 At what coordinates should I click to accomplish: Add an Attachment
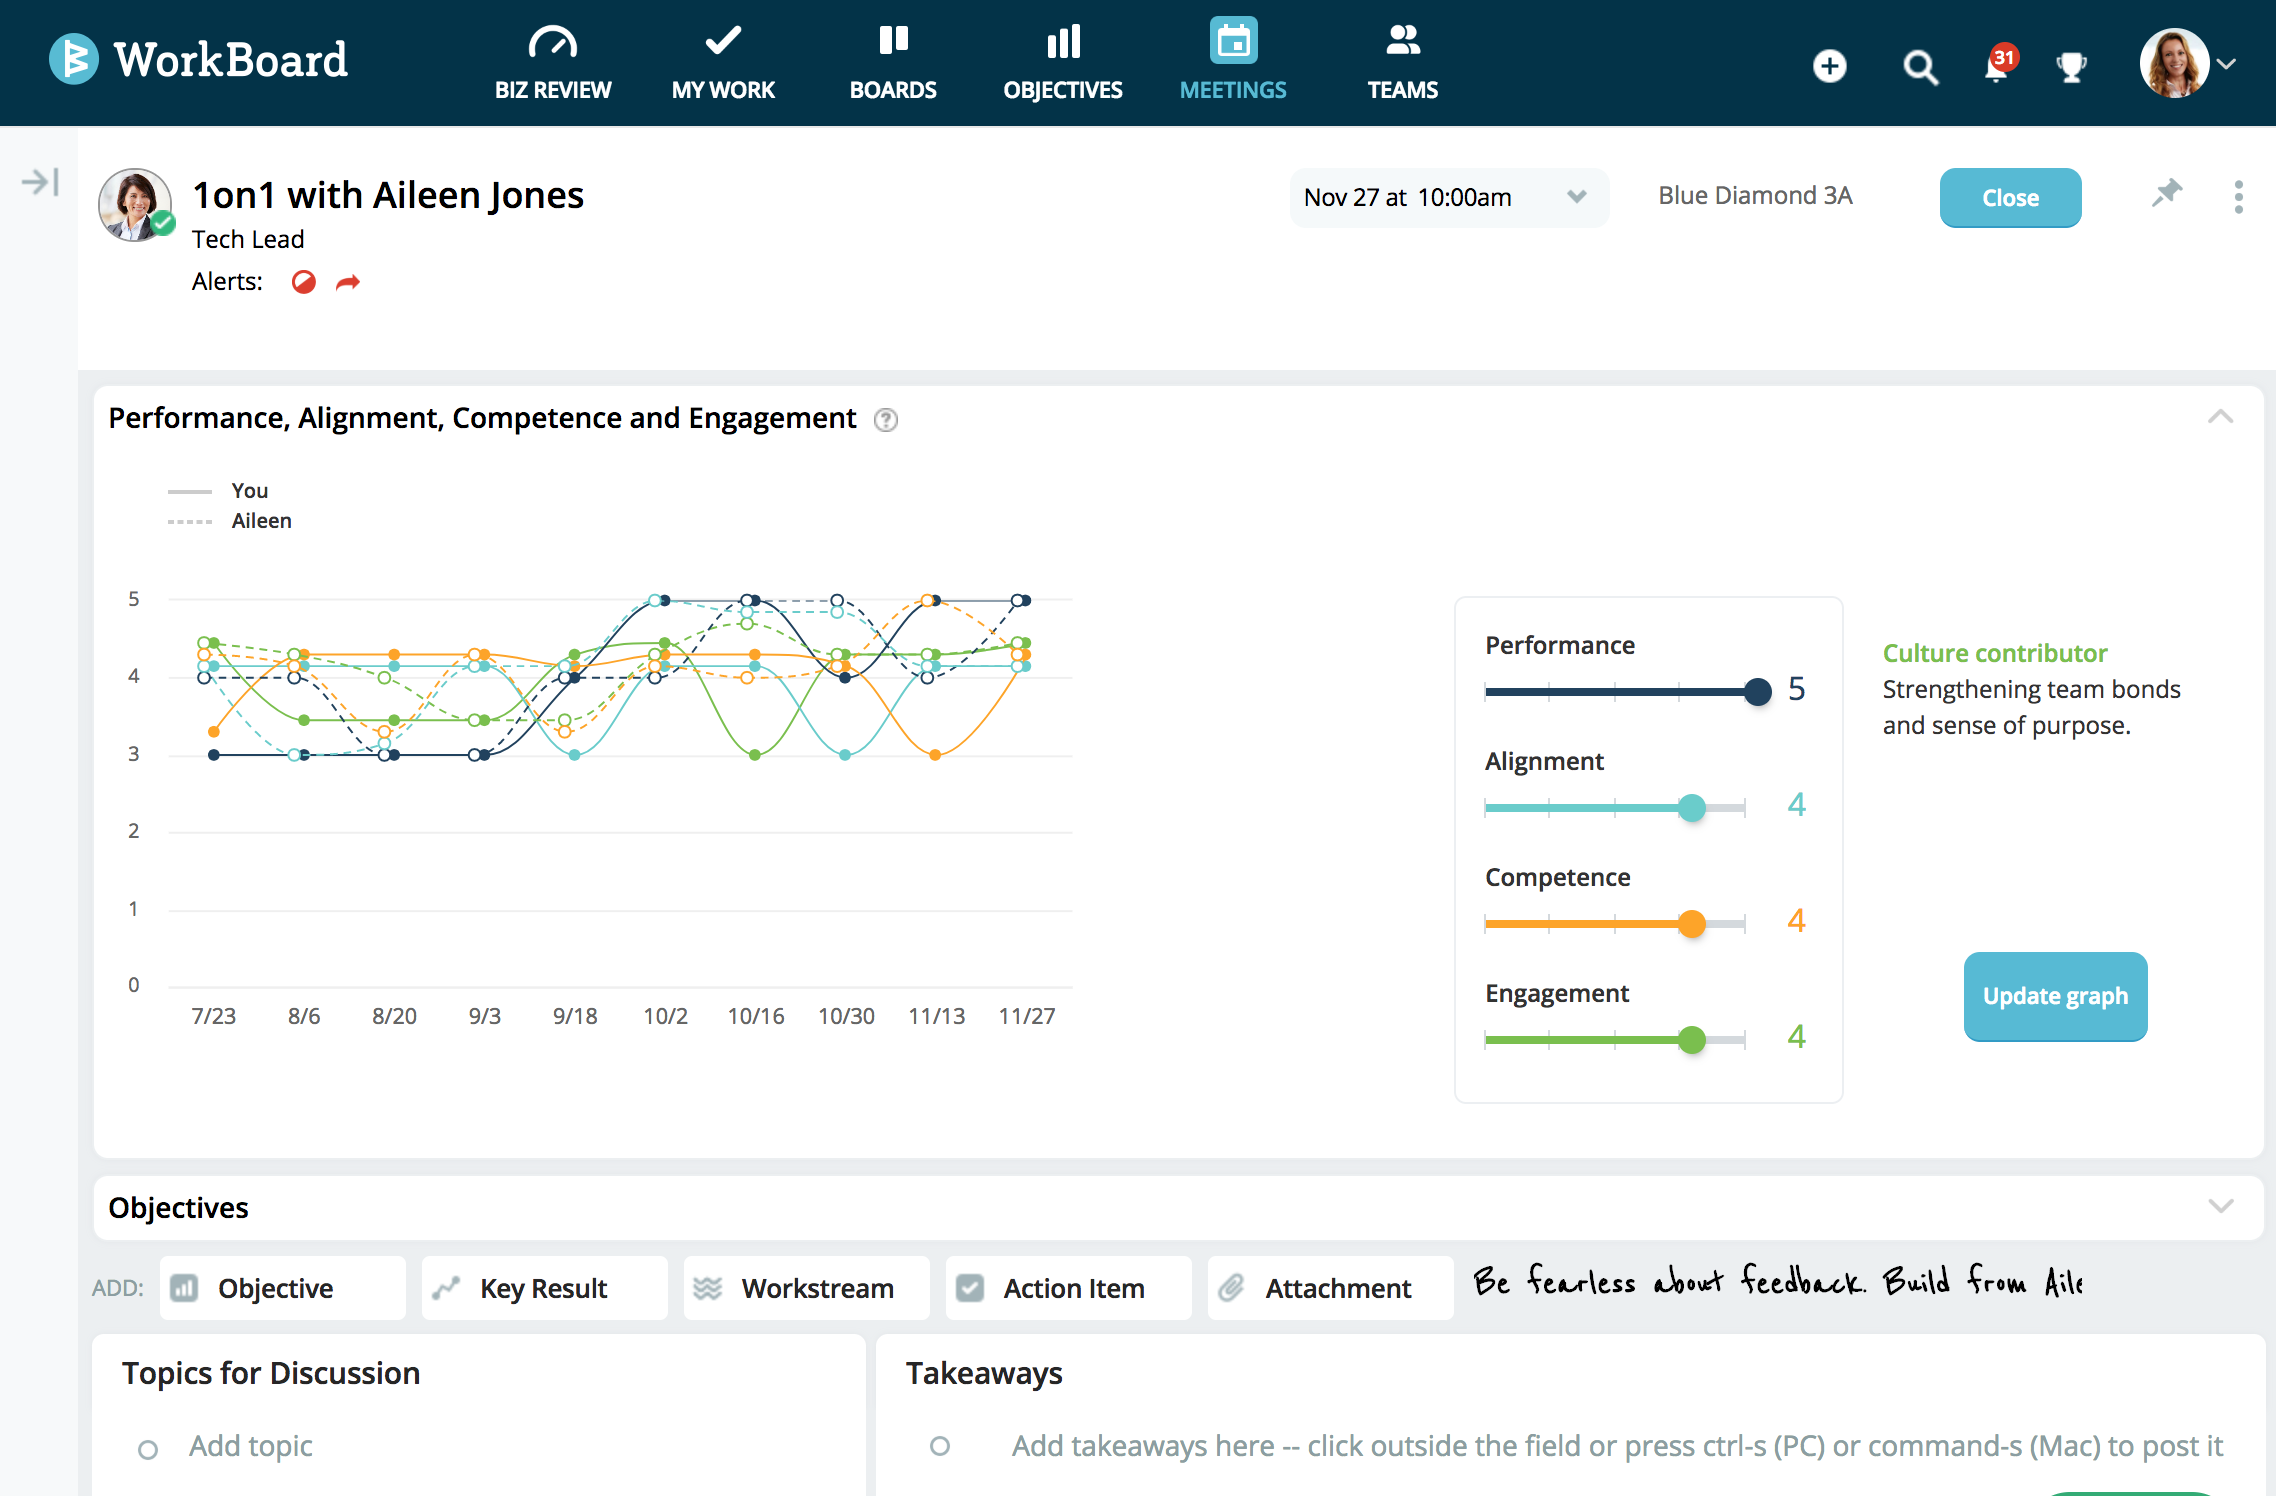[1331, 1288]
